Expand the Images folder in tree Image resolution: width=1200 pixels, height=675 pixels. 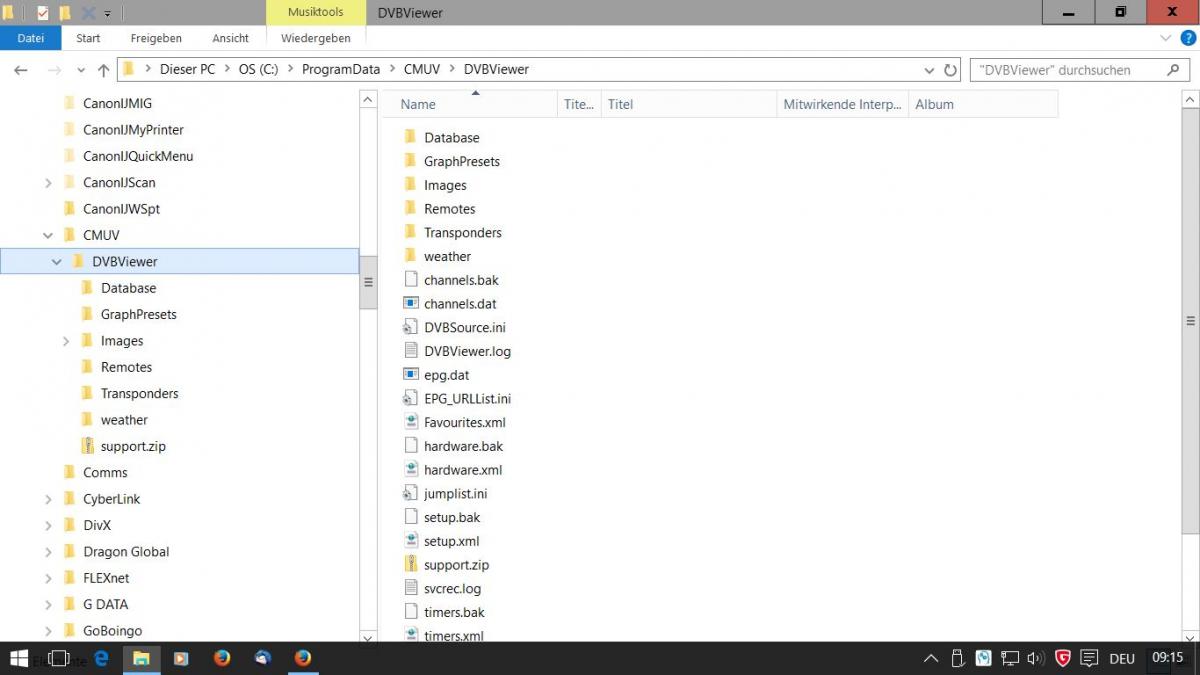66,341
